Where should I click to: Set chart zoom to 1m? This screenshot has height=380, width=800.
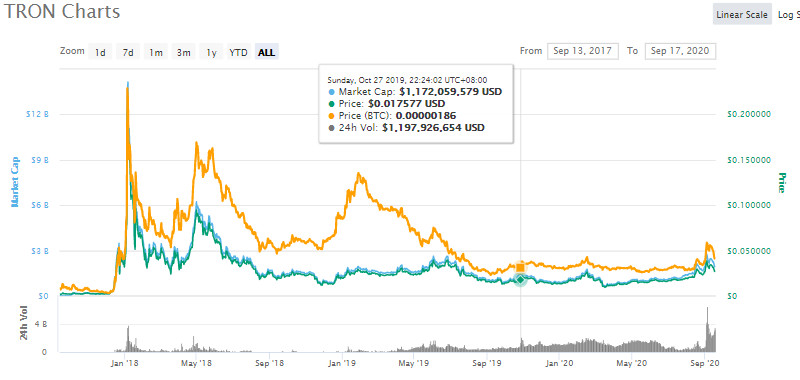pos(156,53)
